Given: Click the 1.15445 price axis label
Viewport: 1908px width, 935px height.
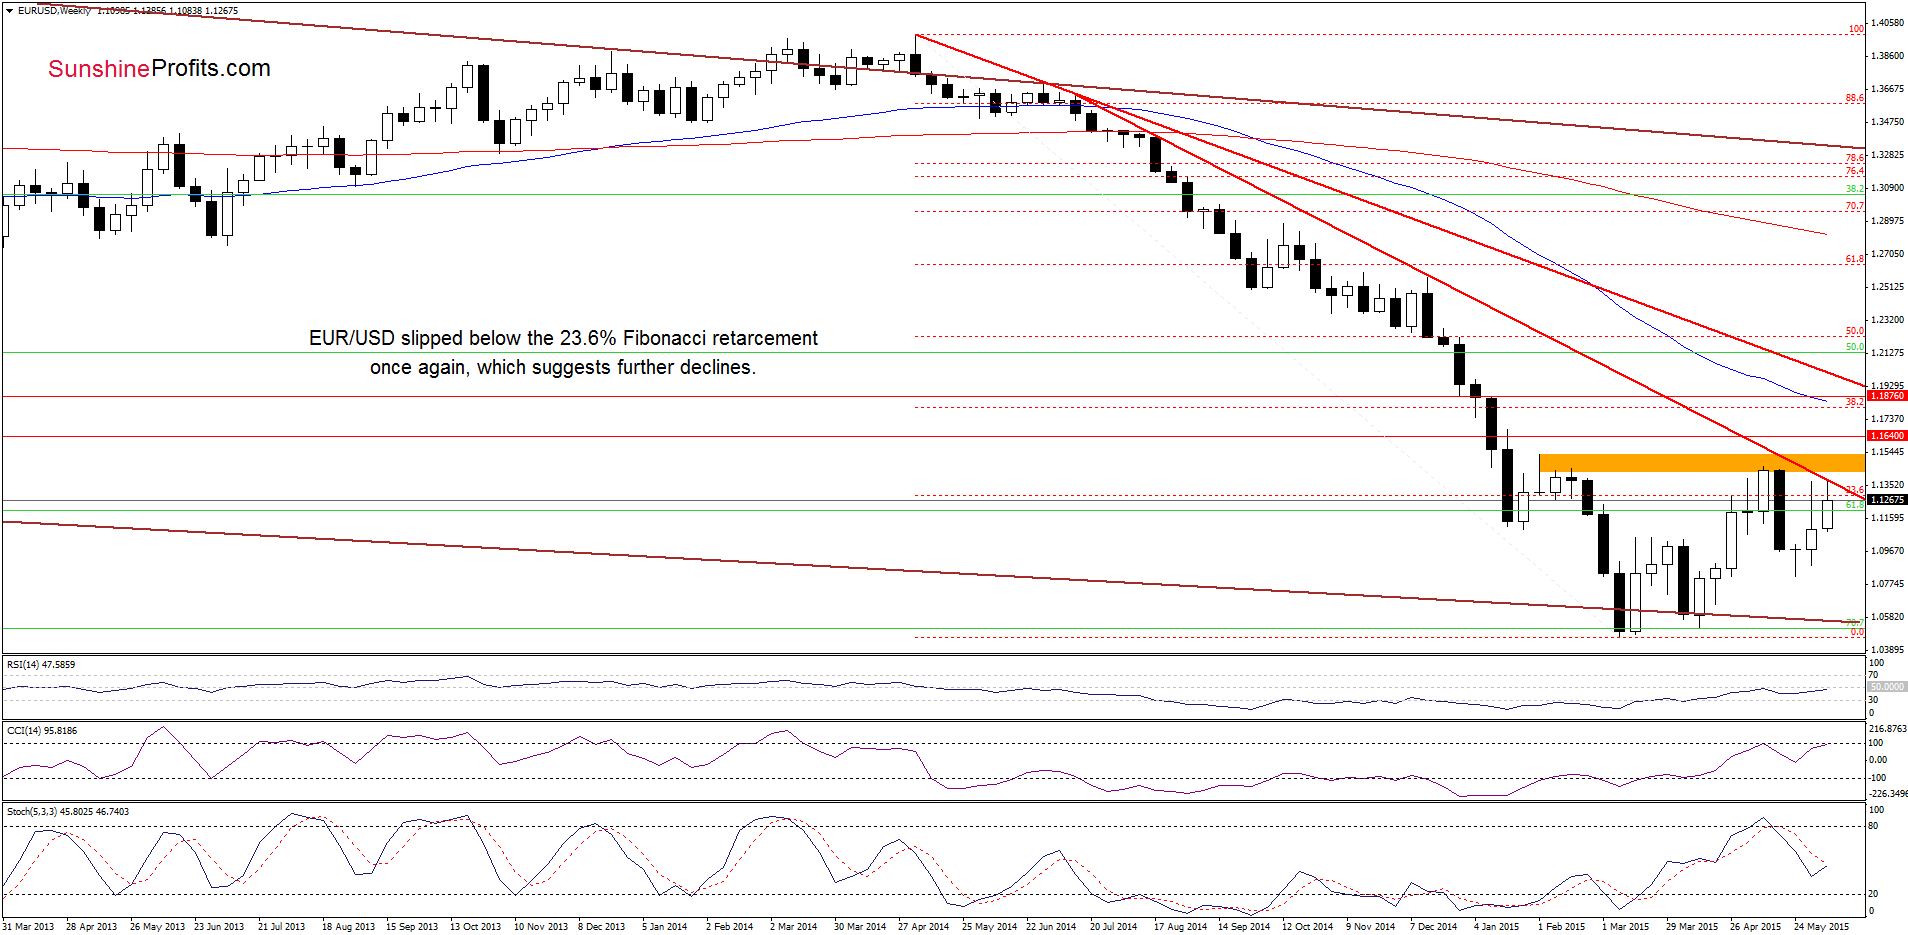Looking at the screenshot, I should (x=1887, y=452).
